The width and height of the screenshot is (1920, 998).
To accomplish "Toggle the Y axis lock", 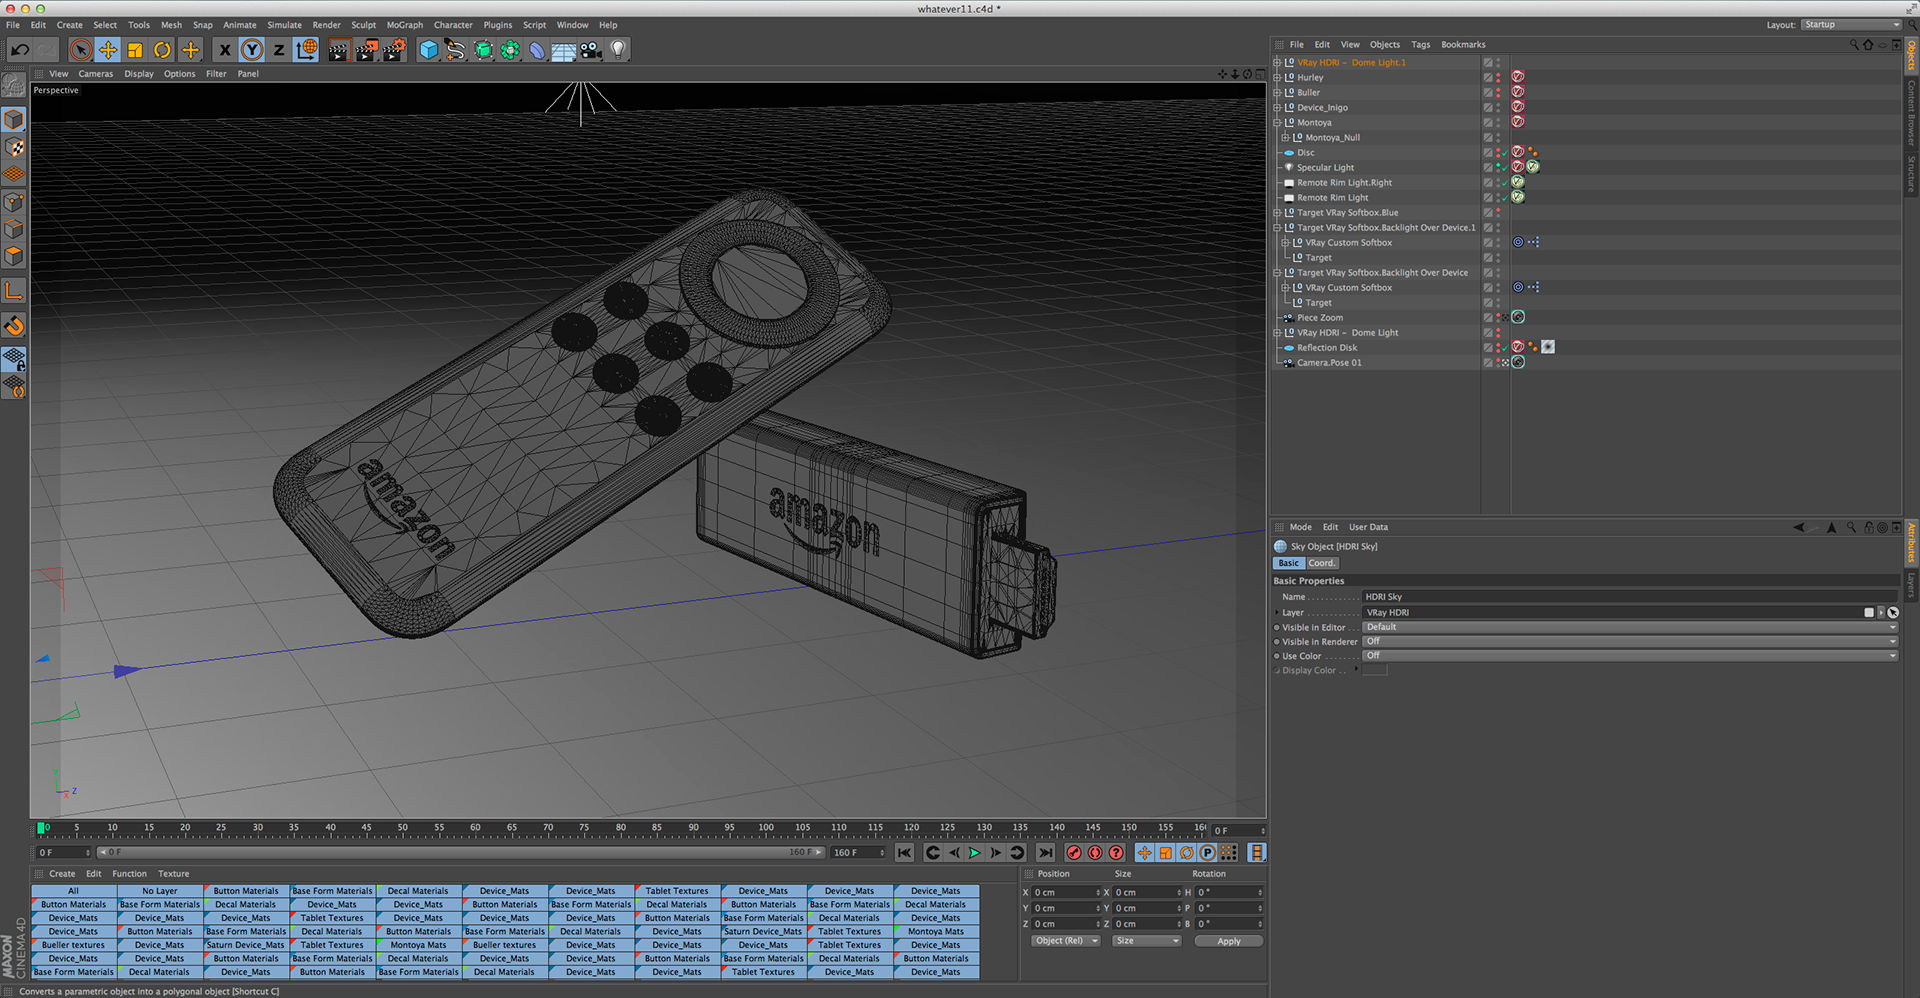I will [252, 49].
